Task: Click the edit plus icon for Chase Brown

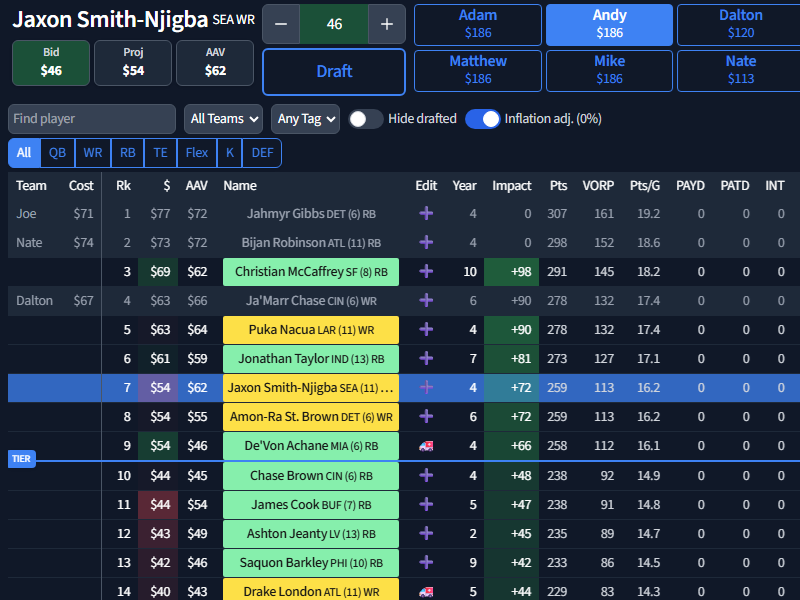Action: 426,476
